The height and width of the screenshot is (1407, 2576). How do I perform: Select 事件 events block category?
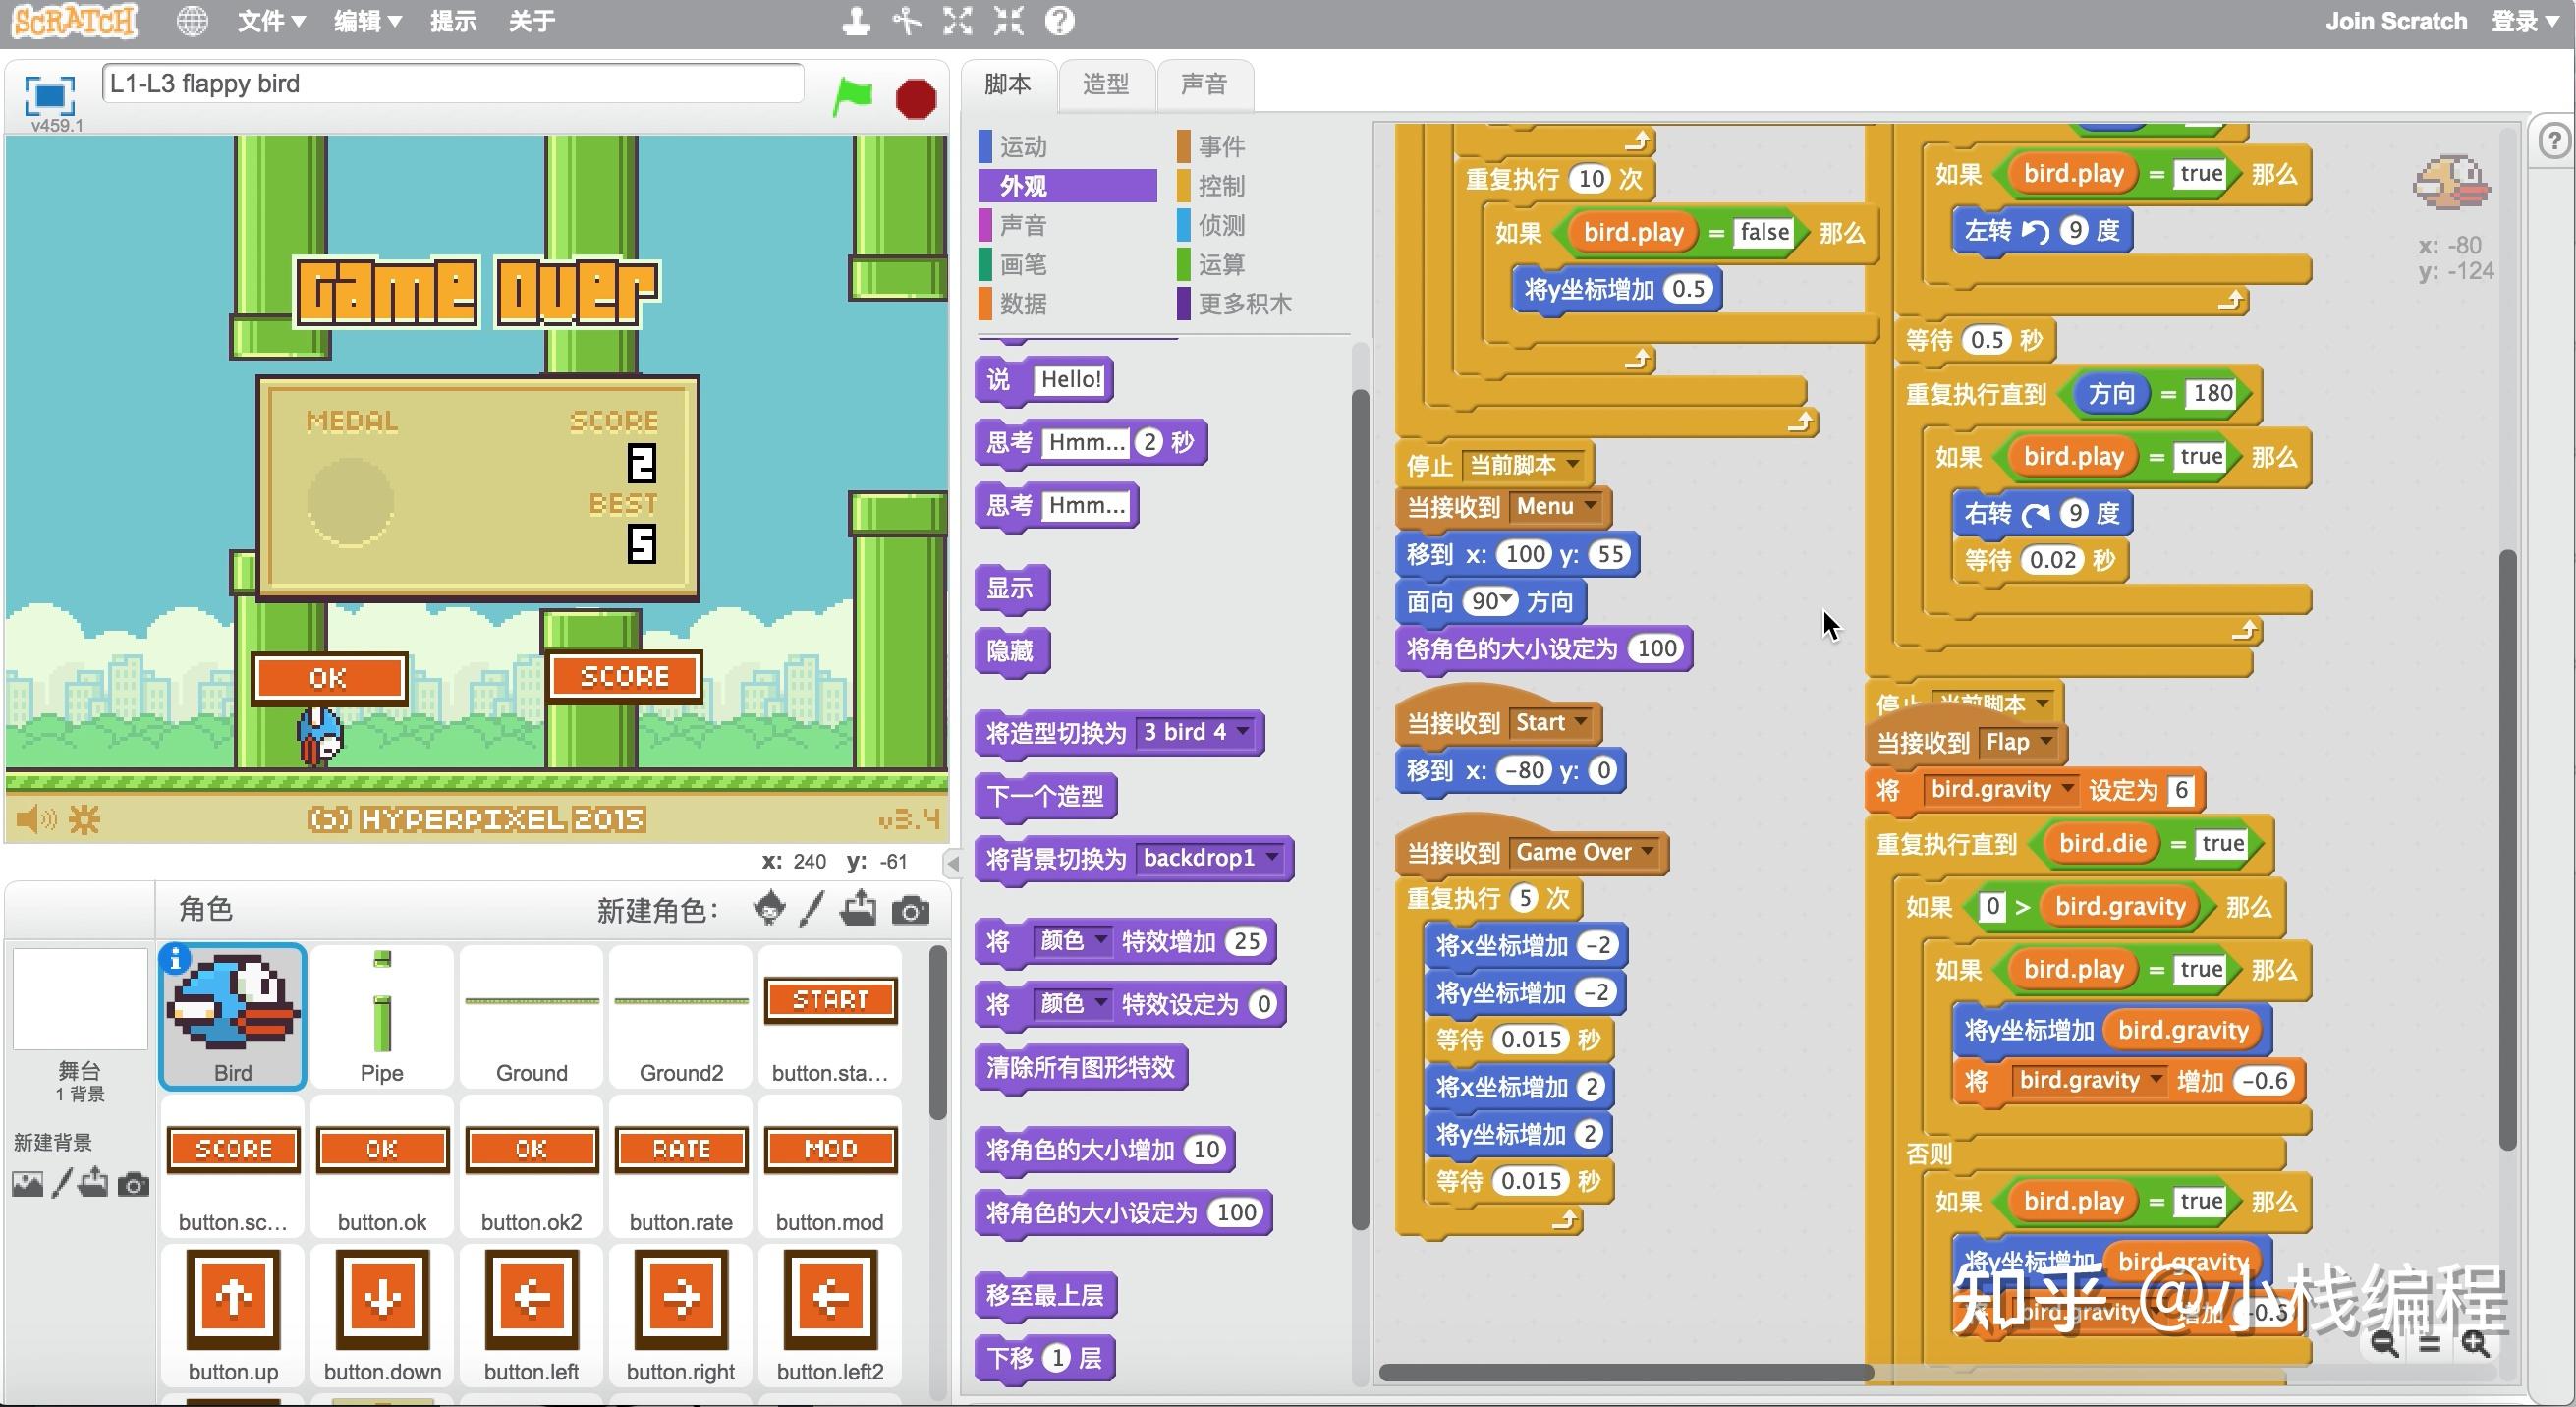tap(1264, 147)
